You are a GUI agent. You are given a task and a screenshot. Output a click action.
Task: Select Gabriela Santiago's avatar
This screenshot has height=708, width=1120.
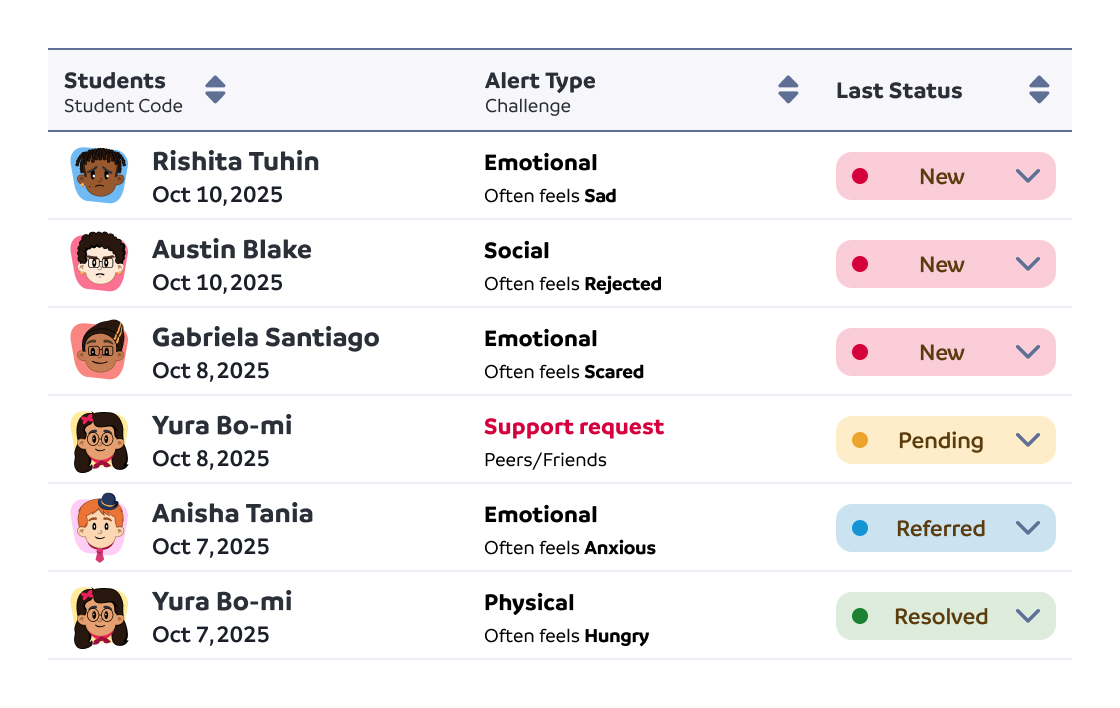(x=99, y=352)
